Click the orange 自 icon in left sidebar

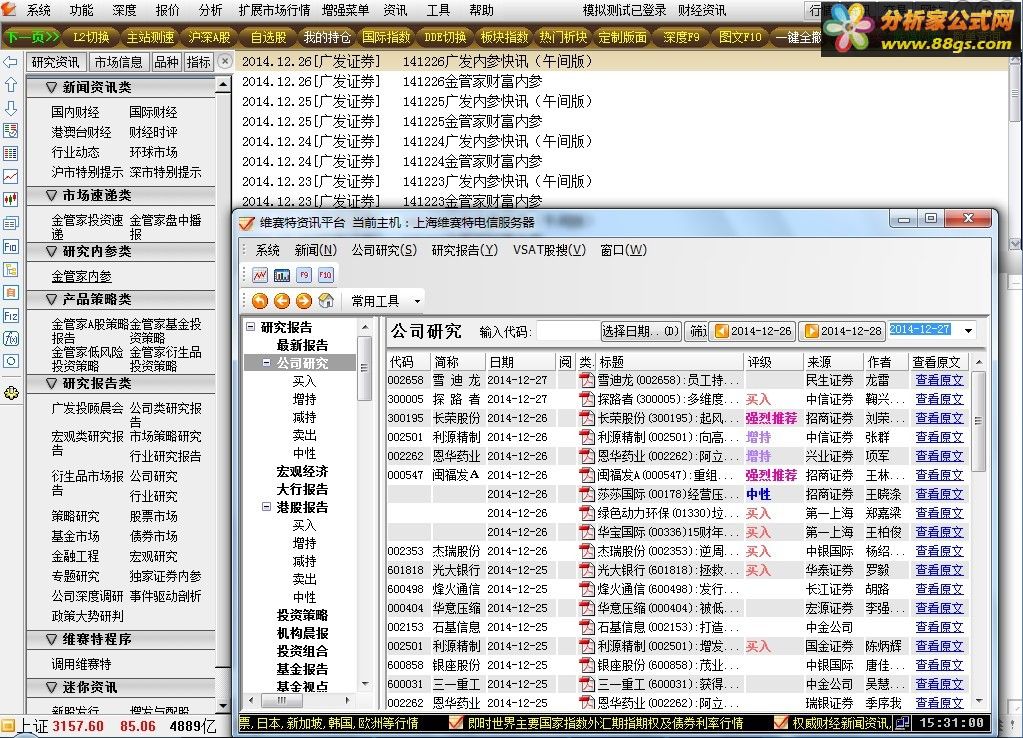coord(10,292)
